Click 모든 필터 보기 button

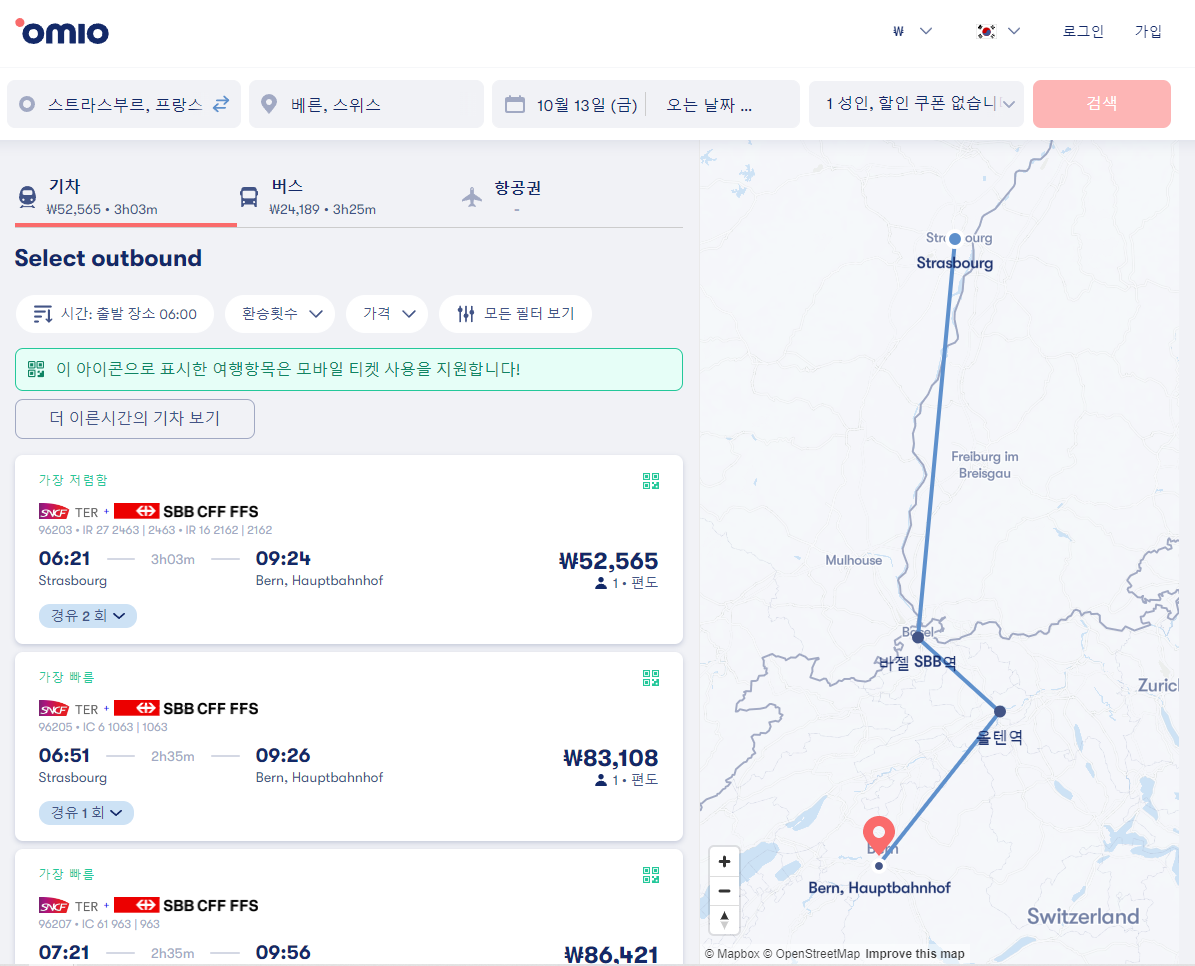pos(515,314)
